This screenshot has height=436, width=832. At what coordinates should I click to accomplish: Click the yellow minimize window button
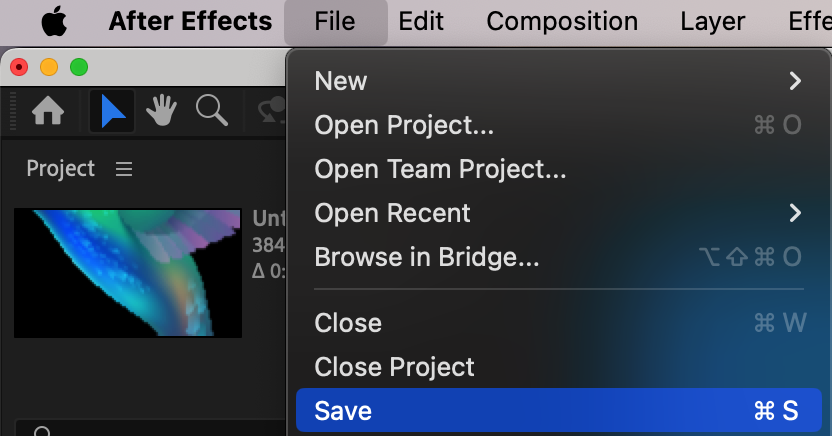pyautogui.click(x=49, y=67)
